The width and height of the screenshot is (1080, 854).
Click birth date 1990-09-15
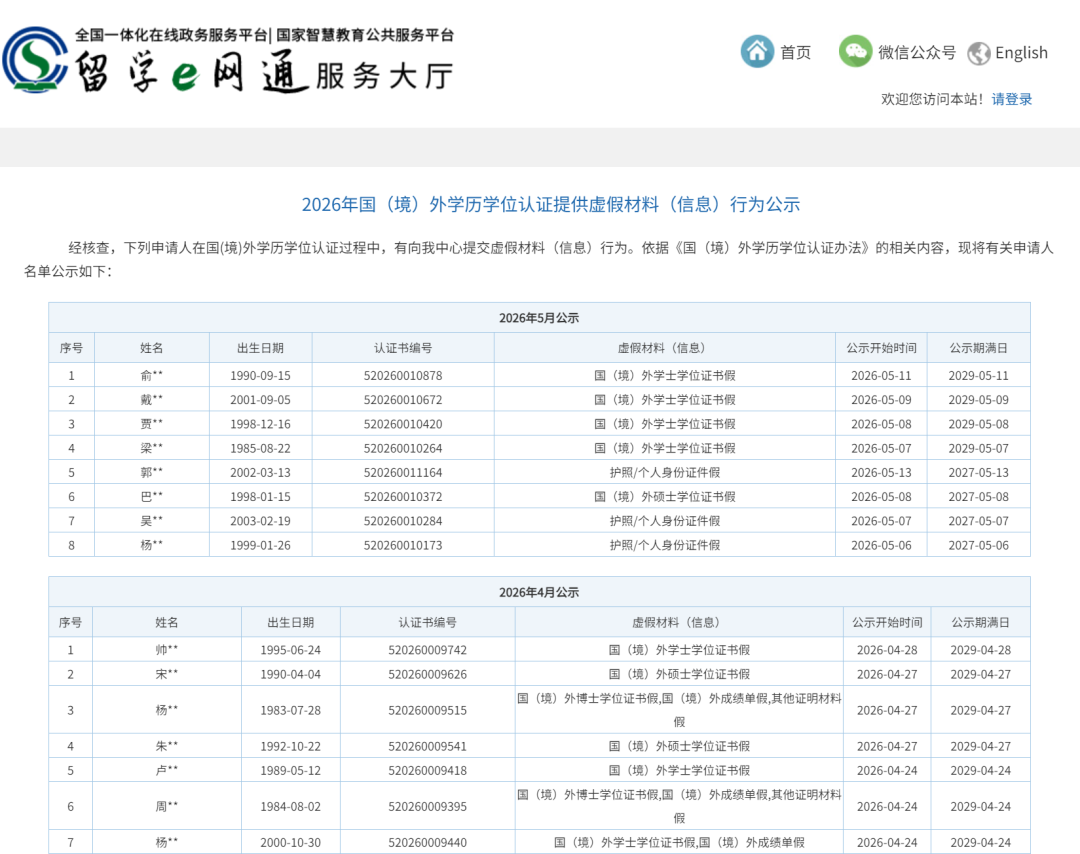tap(260, 376)
